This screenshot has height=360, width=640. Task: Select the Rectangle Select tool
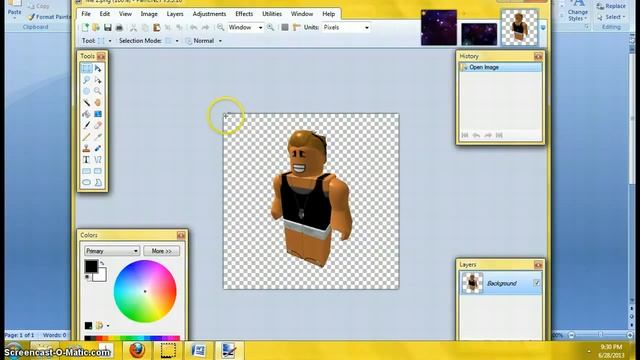pyautogui.click(x=87, y=68)
